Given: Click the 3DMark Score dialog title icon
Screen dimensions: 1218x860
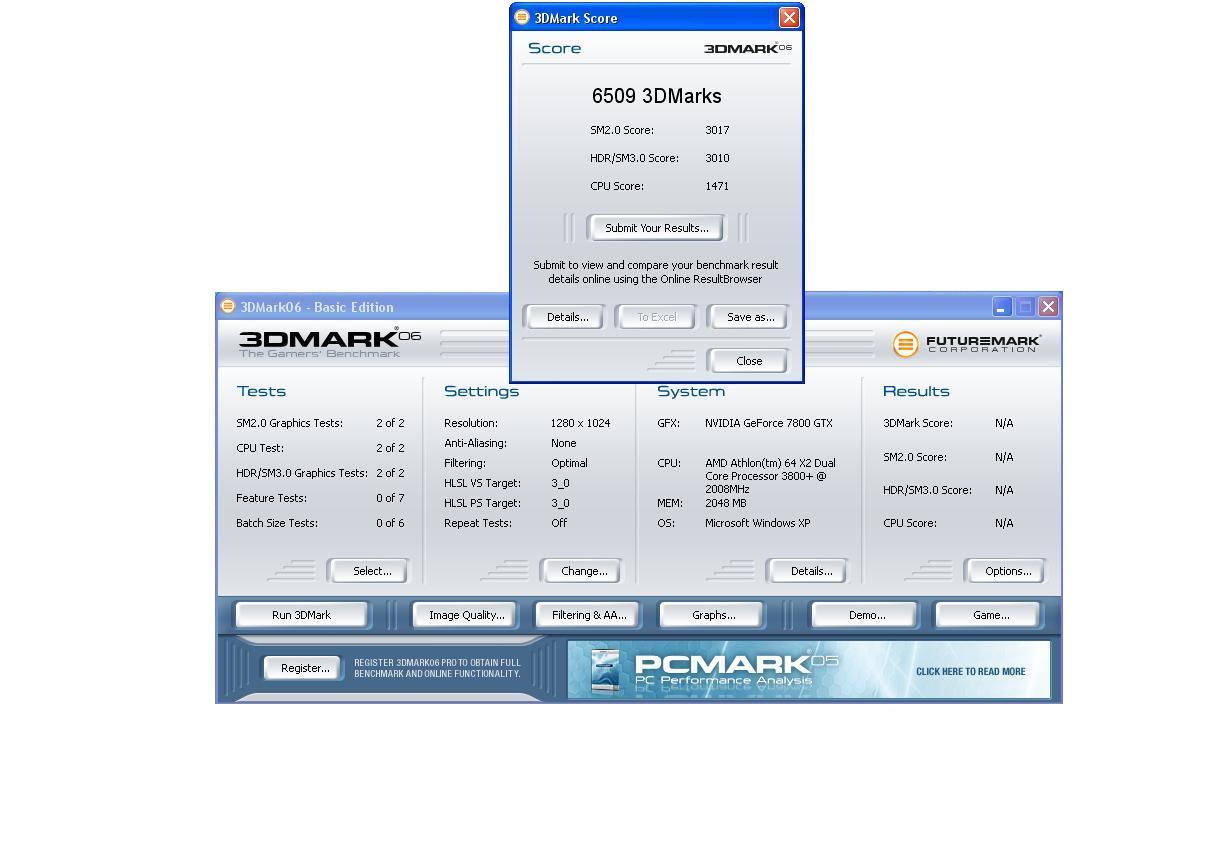Looking at the screenshot, I should pos(521,17).
